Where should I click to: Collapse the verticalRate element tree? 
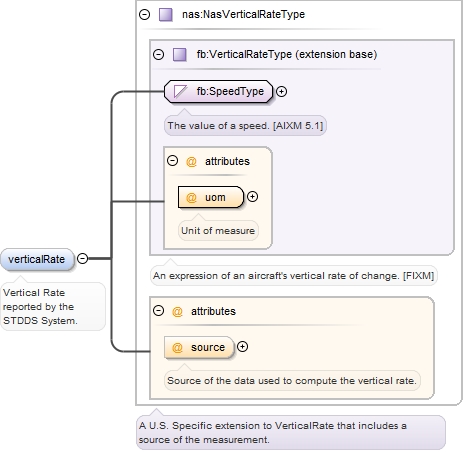tap(82, 258)
